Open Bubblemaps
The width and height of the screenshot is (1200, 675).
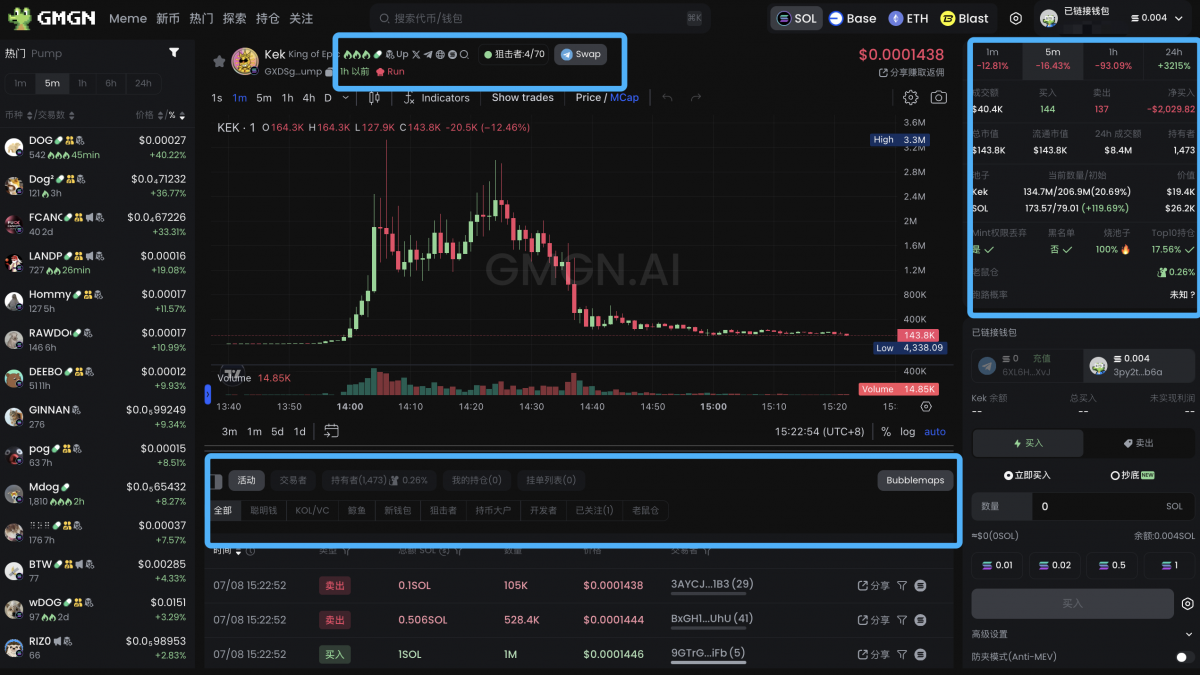[915, 480]
